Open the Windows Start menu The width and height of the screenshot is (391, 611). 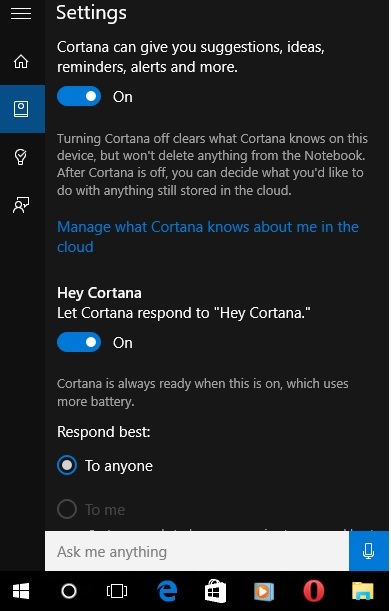[x=21, y=591]
